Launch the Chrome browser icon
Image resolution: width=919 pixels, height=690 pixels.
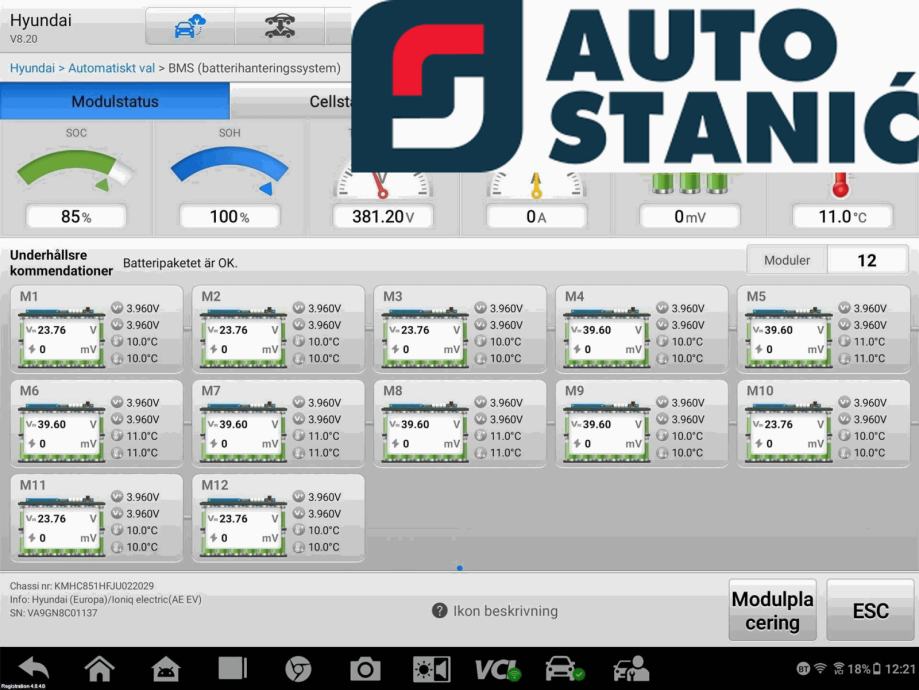pos(298,669)
